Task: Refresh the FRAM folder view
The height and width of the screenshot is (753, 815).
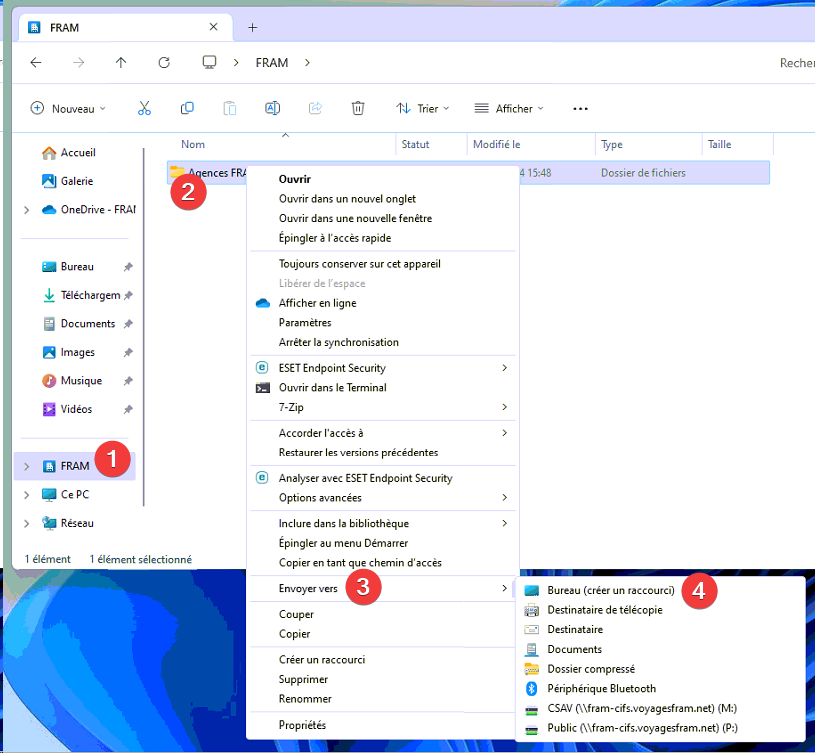Action: pos(164,63)
